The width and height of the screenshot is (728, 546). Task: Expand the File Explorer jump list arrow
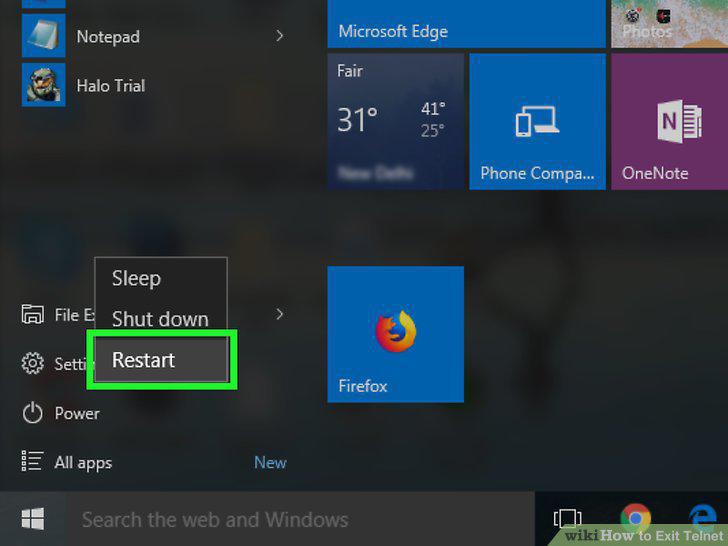279,314
